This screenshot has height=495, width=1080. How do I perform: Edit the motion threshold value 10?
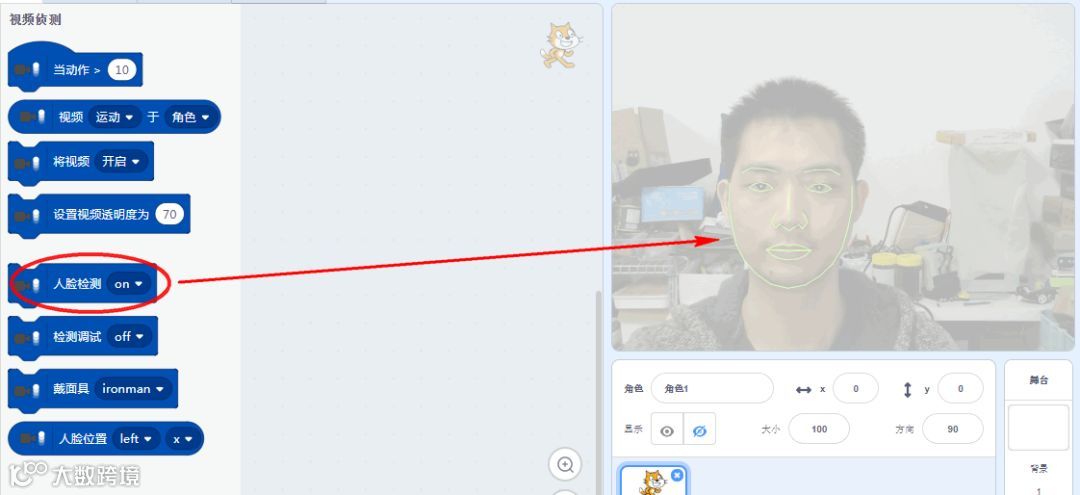122,70
